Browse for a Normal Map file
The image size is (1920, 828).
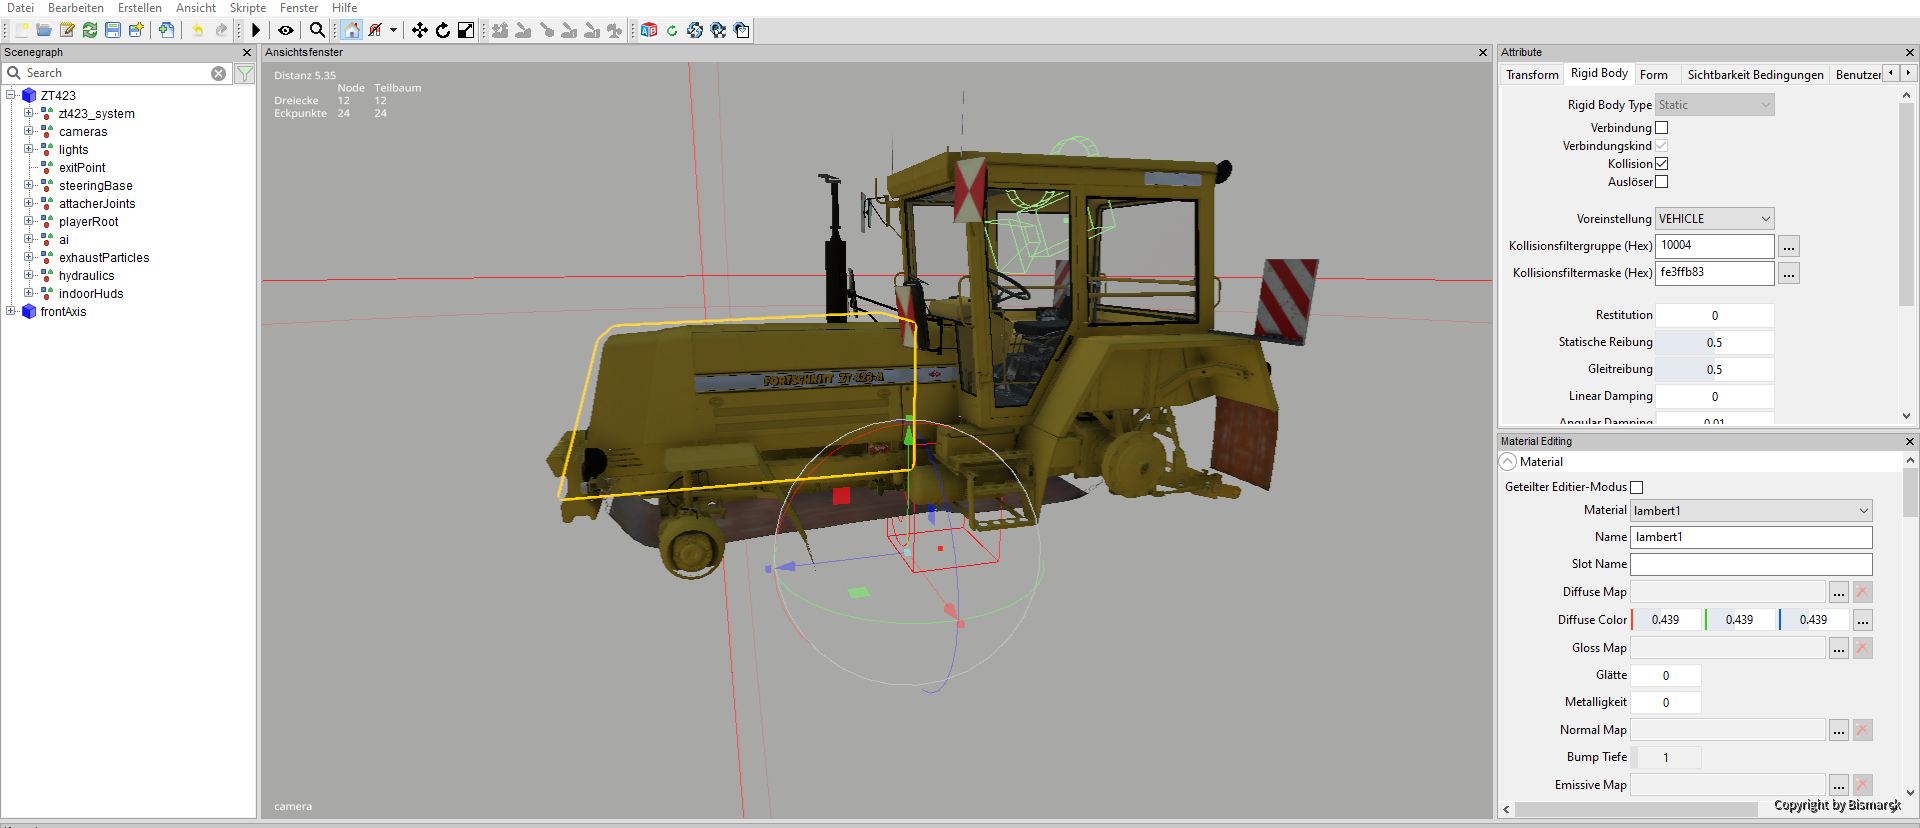point(1839,730)
